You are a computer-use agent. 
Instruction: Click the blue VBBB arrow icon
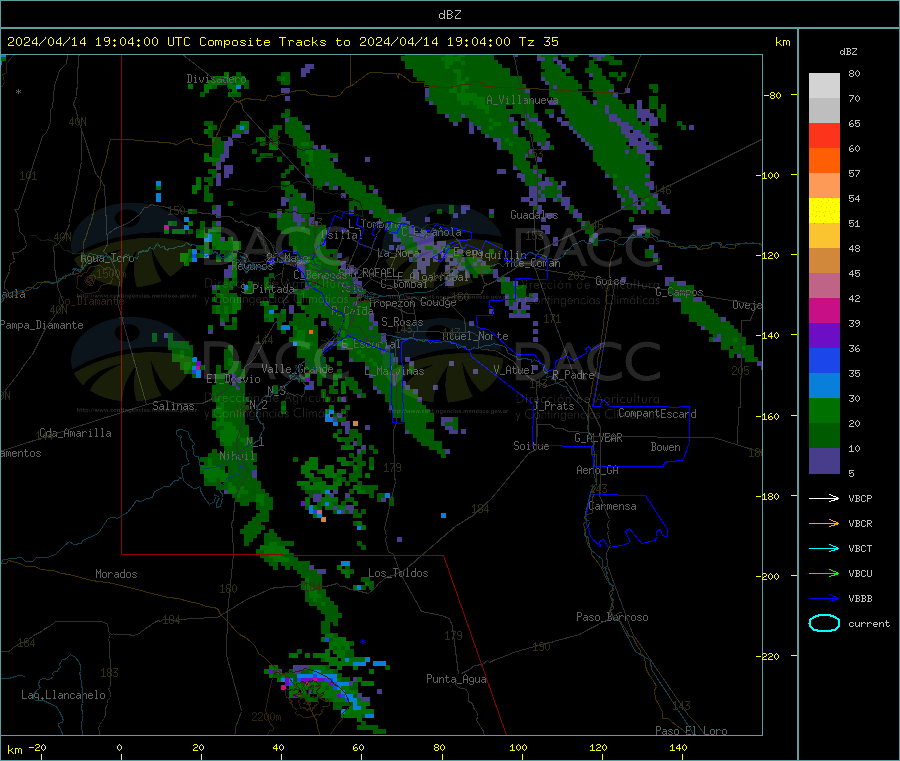(x=824, y=598)
